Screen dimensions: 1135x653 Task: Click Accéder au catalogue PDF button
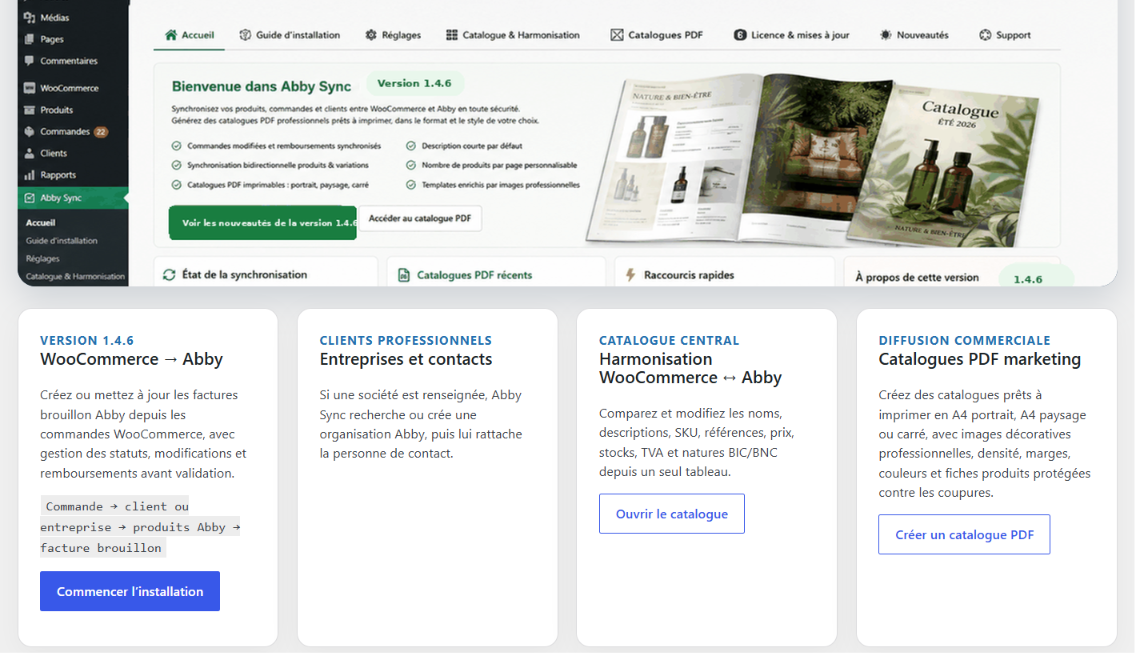[x=420, y=218]
